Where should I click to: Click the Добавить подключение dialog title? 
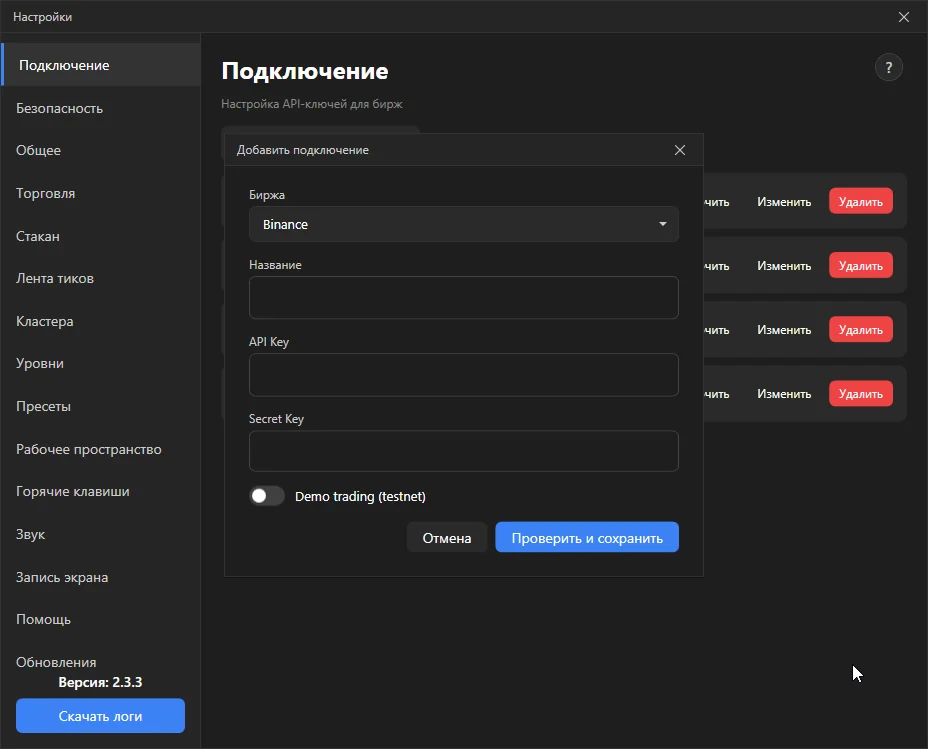click(302, 150)
